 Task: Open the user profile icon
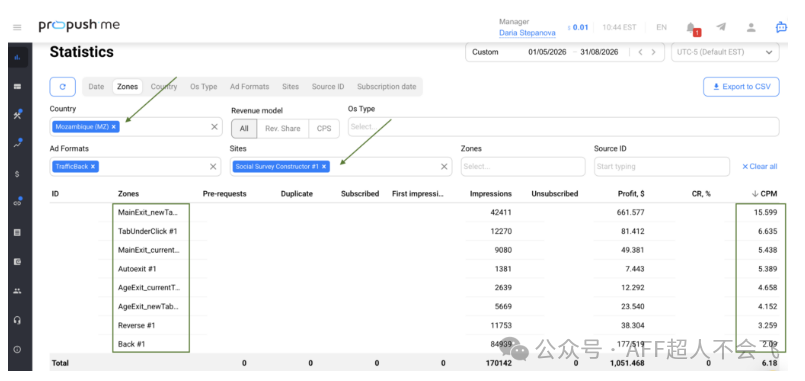tap(751, 27)
